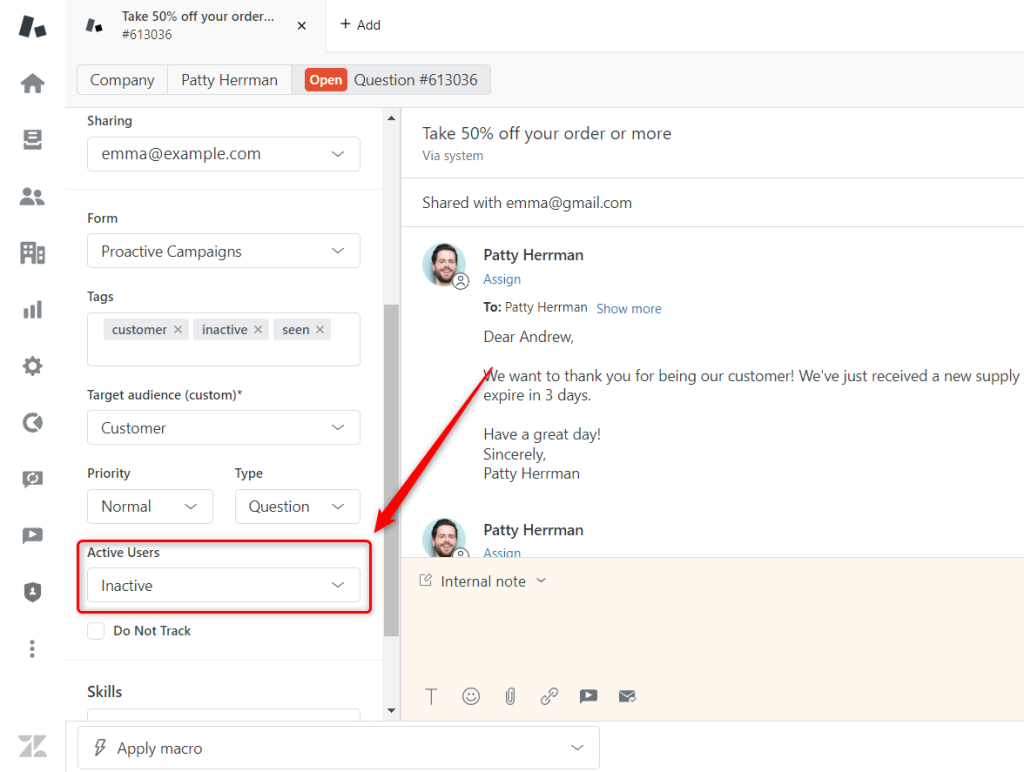
Task: Switch to the Company tab
Action: pos(121,79)
